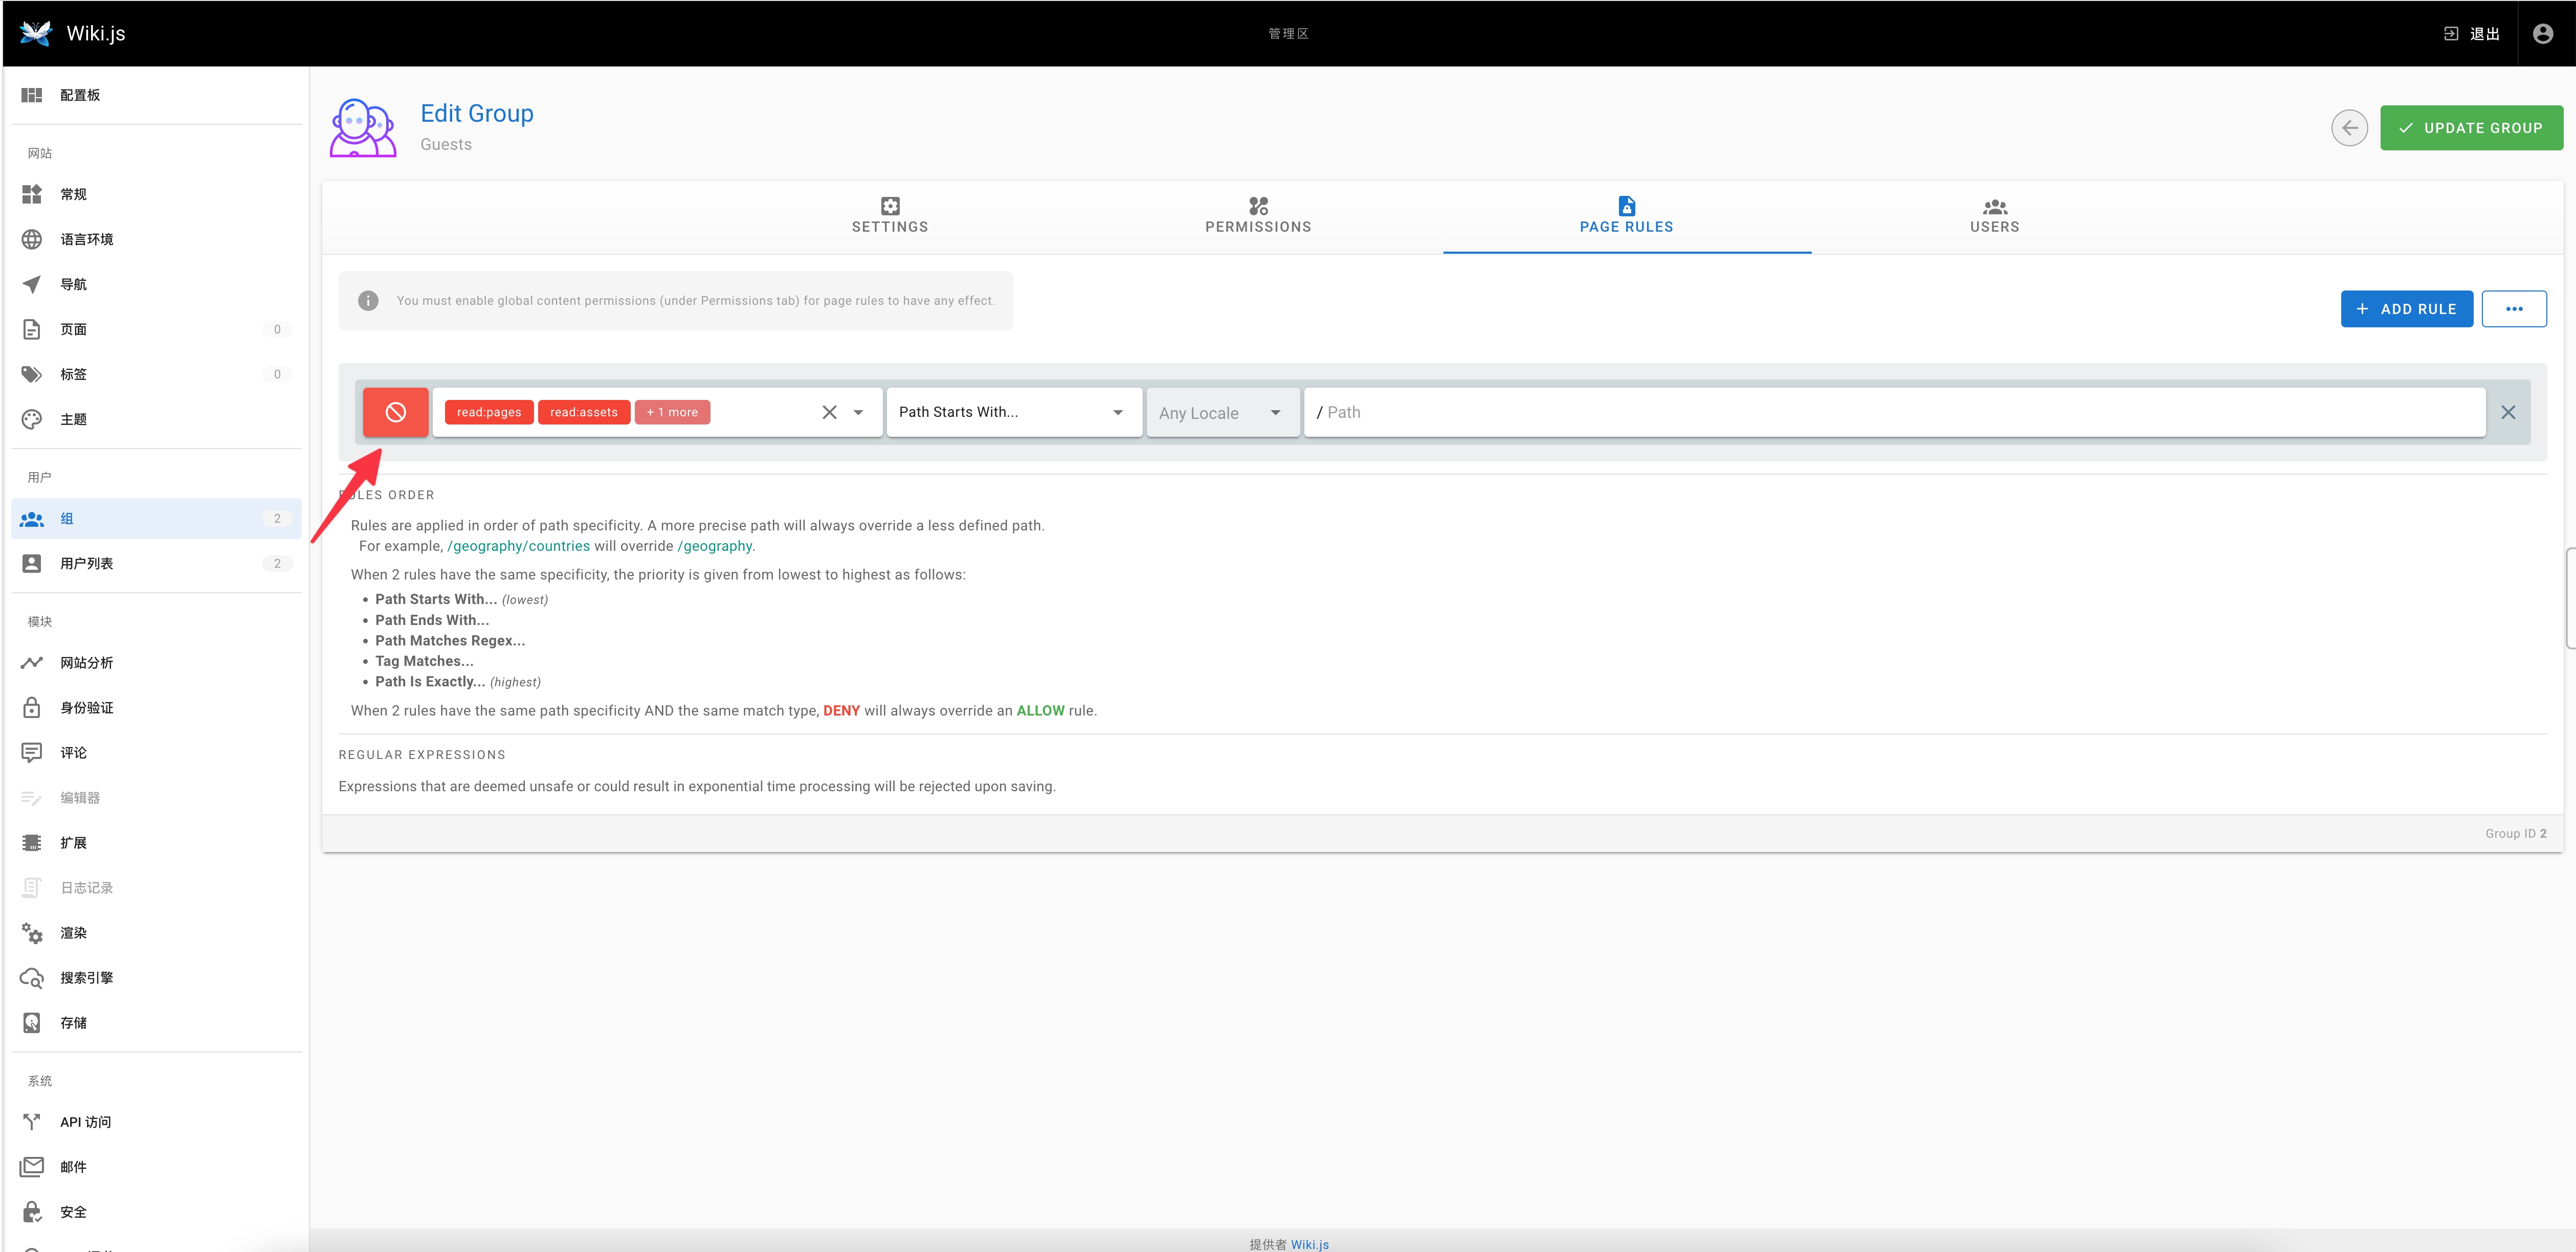Open the Path Starts With dropdown
This screenshot has width=2576, height=1252.
(x=1014, y=412)
